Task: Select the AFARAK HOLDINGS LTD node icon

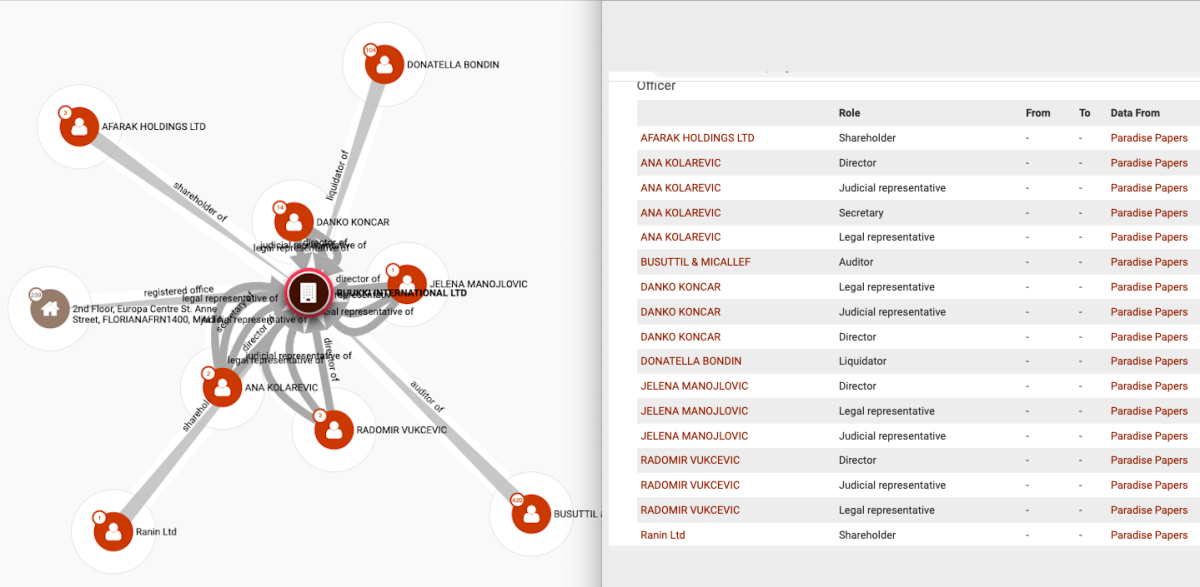Action: click(79, 126)
